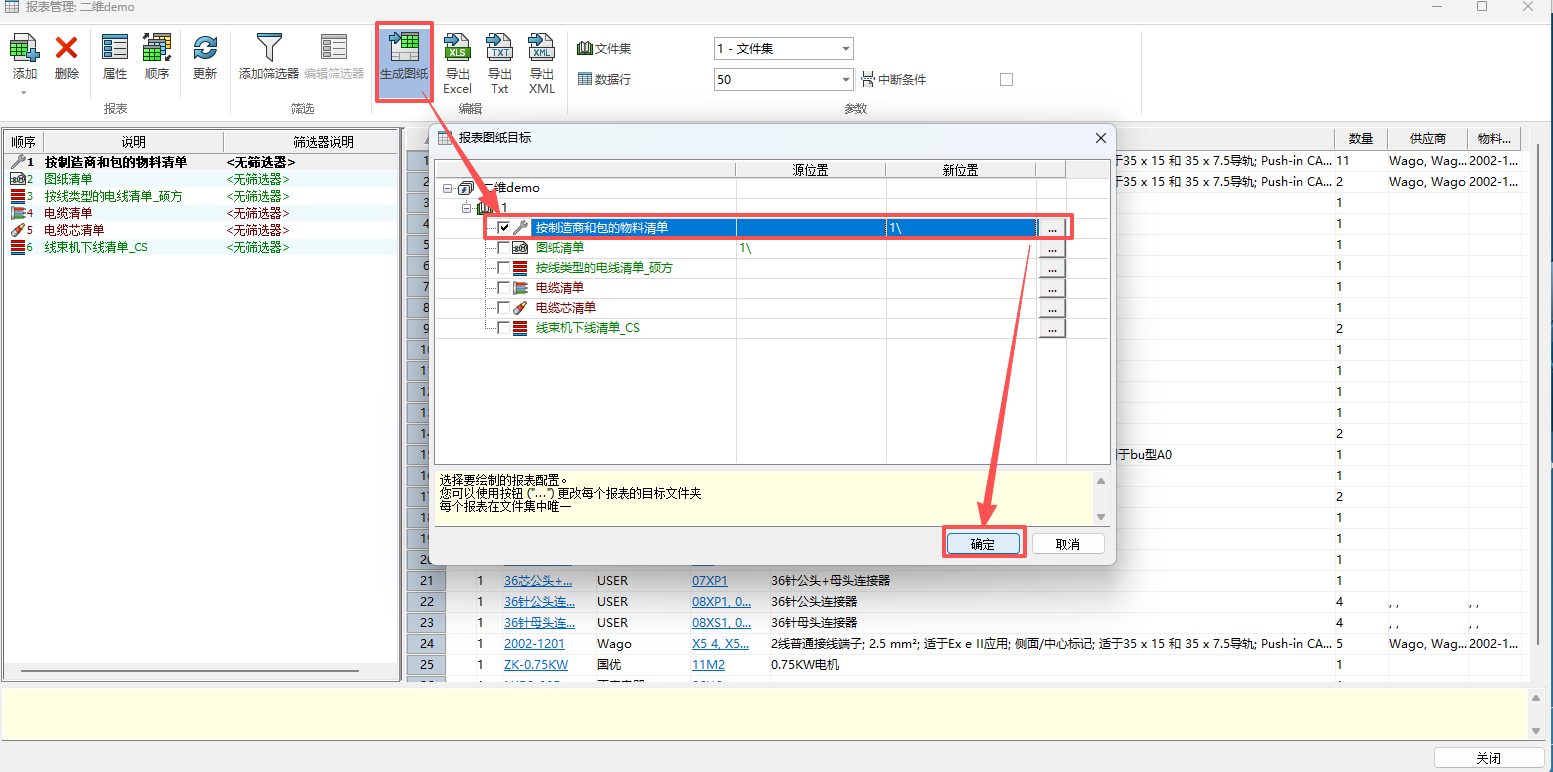Viewport: 1553px width, 772px height.
Task: Click the 新位置 column header
Action: tap(960, 170)
